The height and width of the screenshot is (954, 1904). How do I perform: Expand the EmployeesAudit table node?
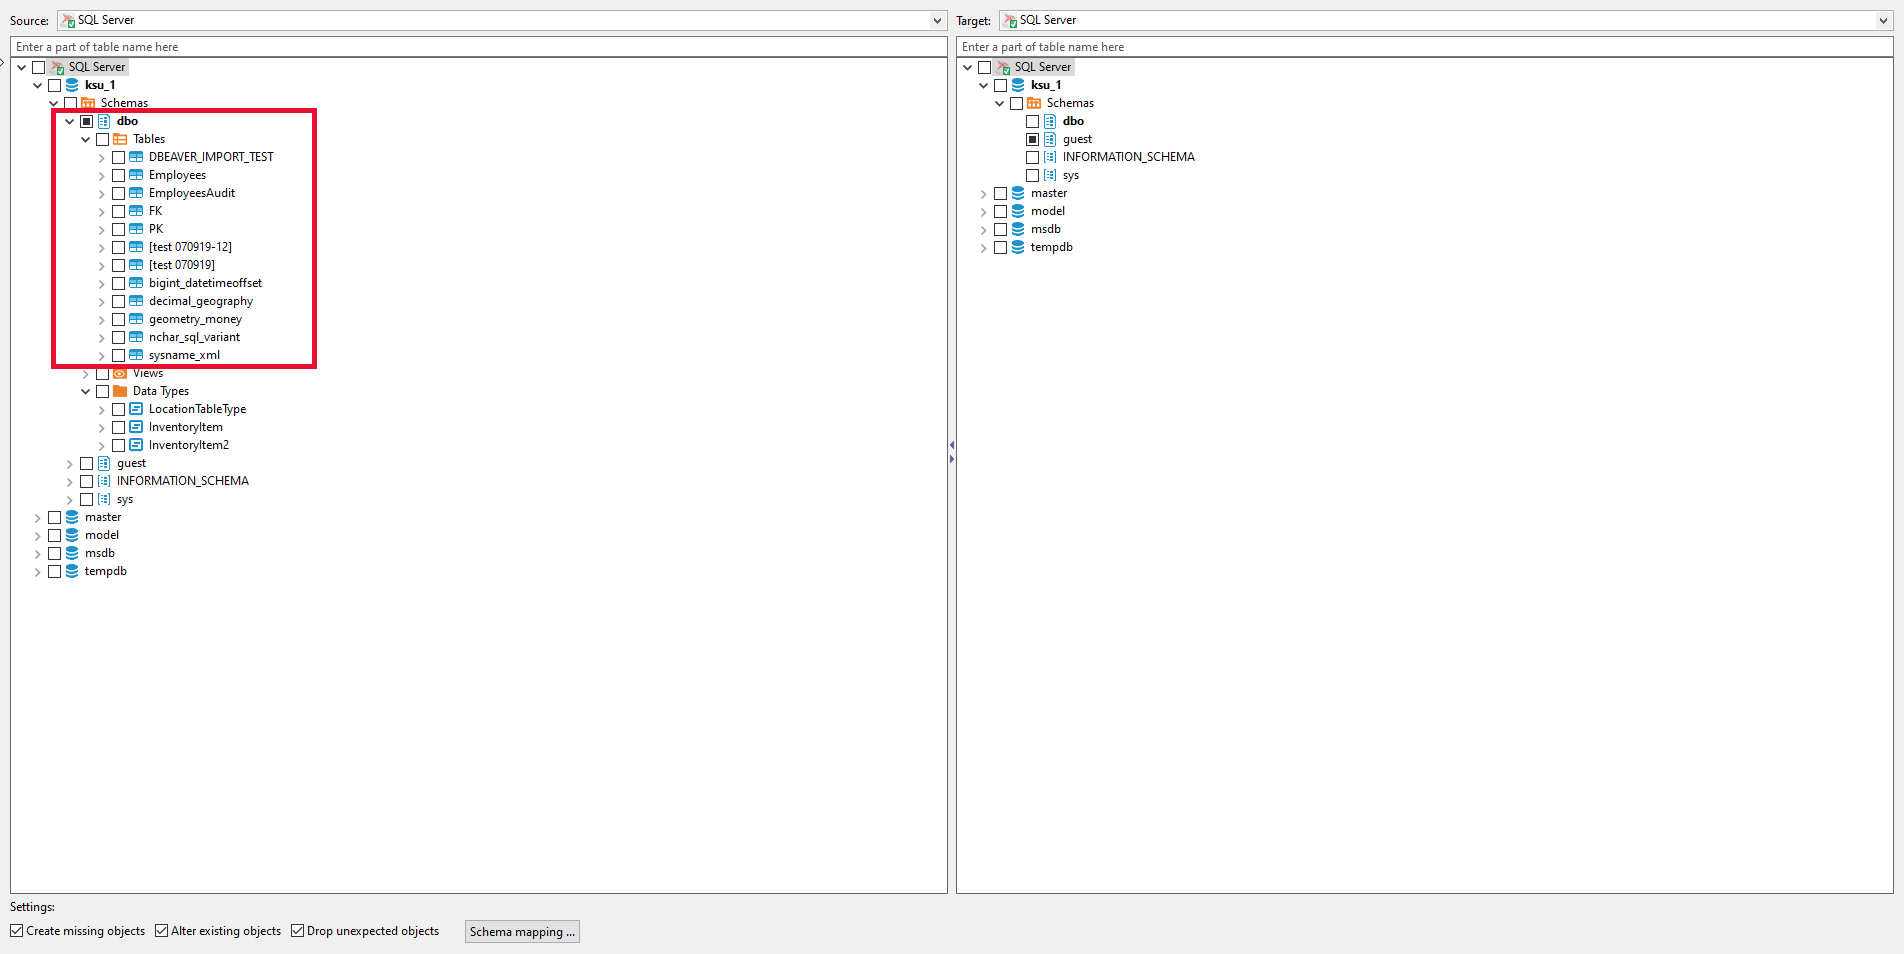101,193
